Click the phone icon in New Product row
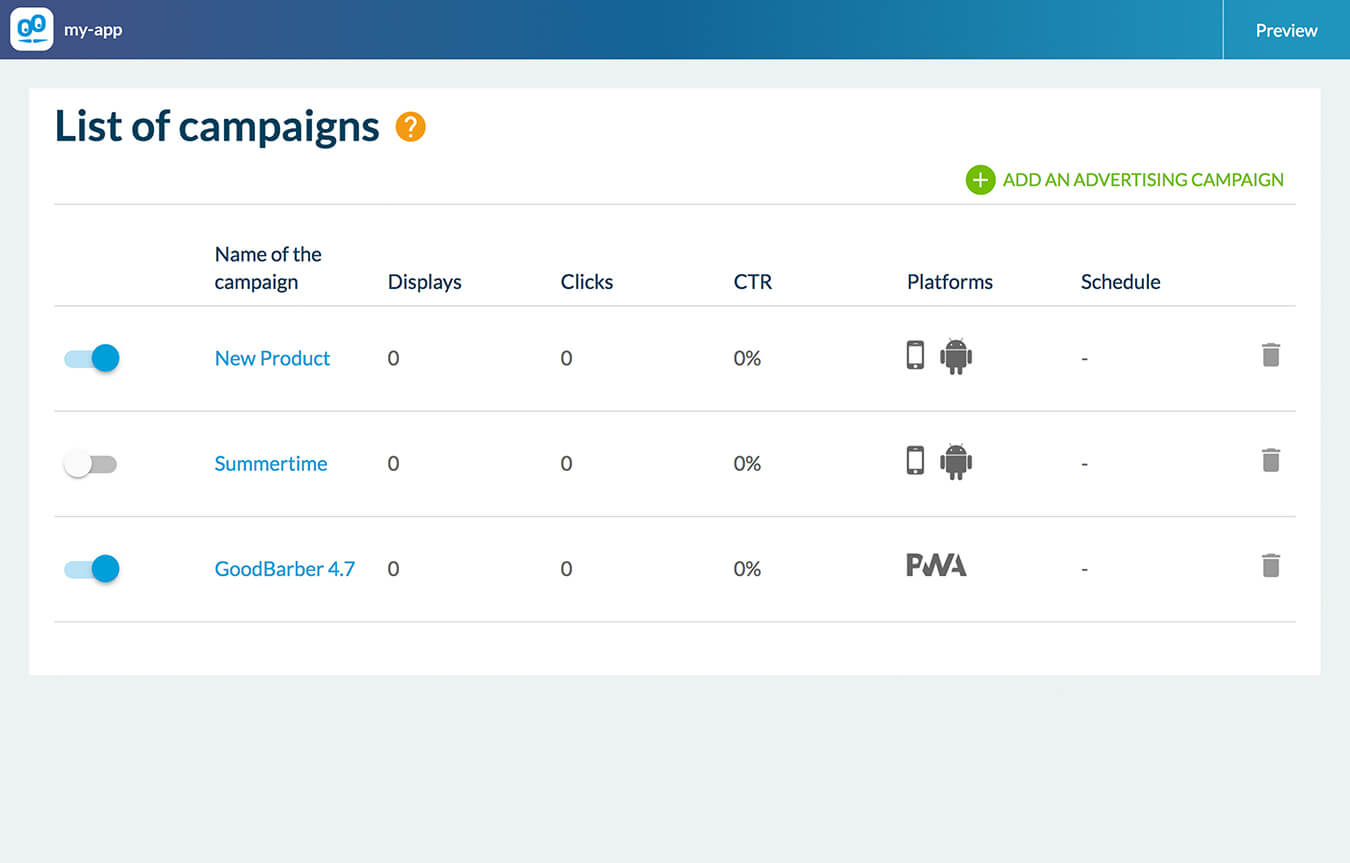The image size is (1350, 863). tap(915, 356)
